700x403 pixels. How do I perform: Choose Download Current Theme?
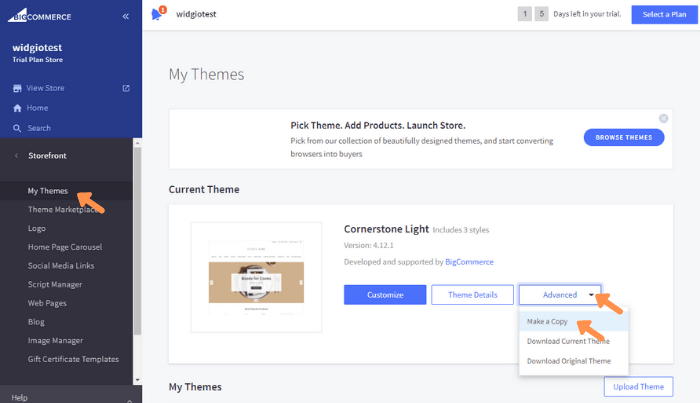574,341
